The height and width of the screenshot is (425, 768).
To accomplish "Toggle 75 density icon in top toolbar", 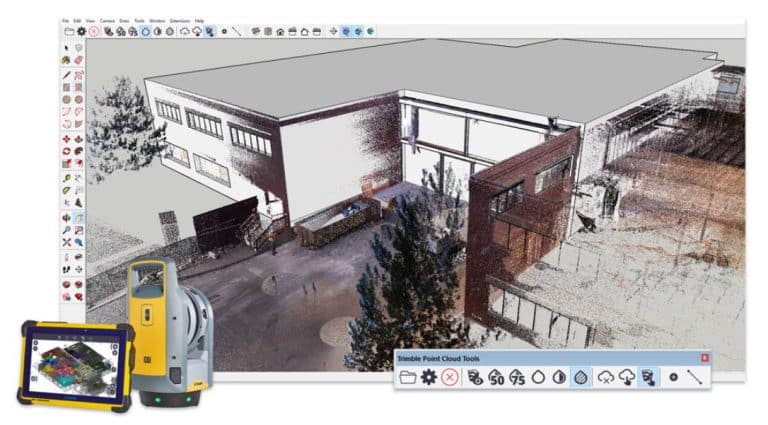I will pyautogui.click(x=133, y=32).
